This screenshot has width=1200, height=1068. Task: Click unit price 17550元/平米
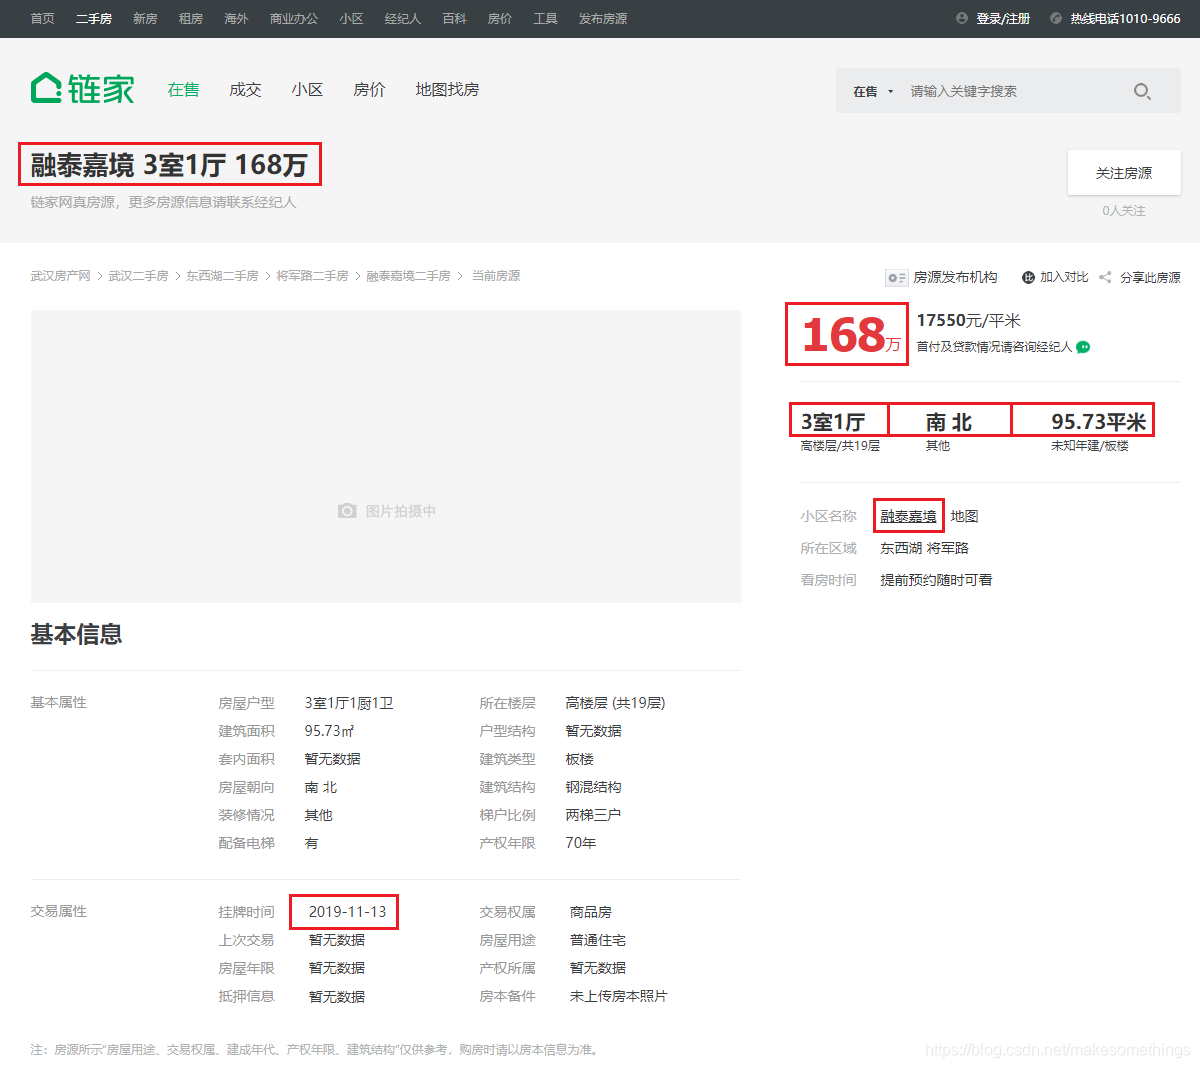pyautogui.click(x=968, y=320)
